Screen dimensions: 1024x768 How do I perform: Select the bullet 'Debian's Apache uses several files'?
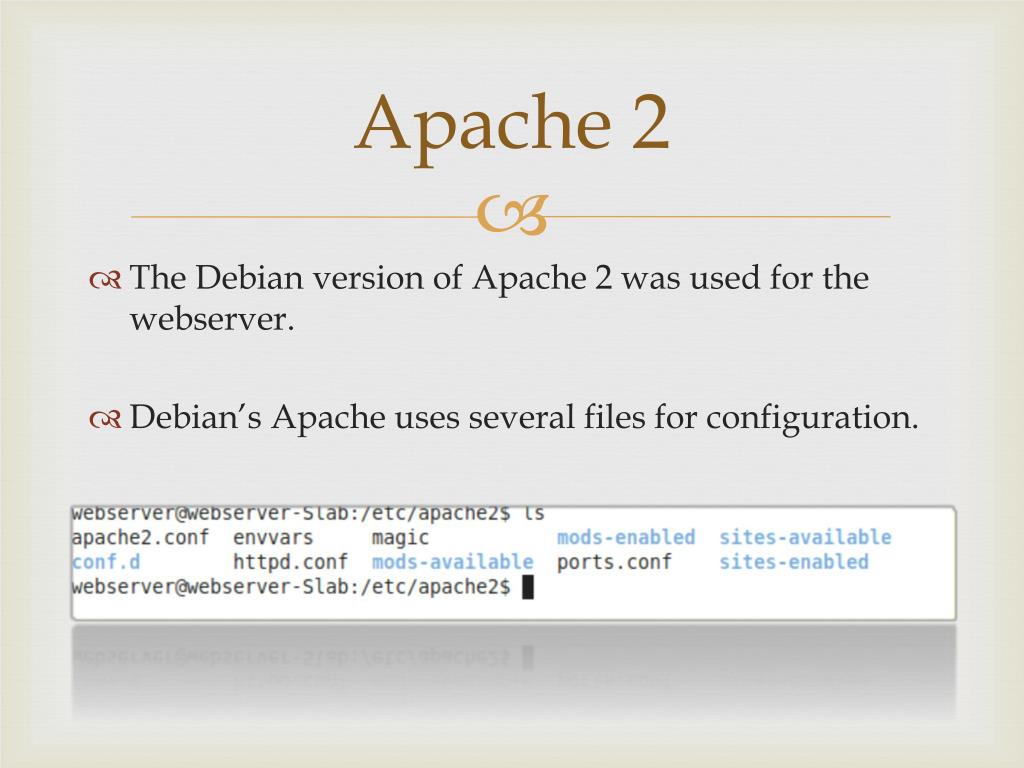[x=524, y=419]
